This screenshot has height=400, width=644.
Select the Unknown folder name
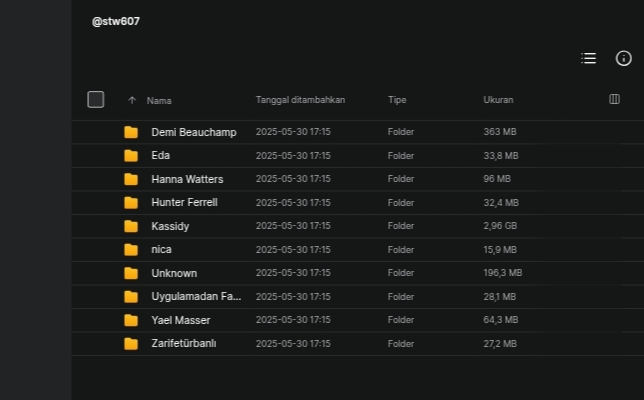coord(174,273)
